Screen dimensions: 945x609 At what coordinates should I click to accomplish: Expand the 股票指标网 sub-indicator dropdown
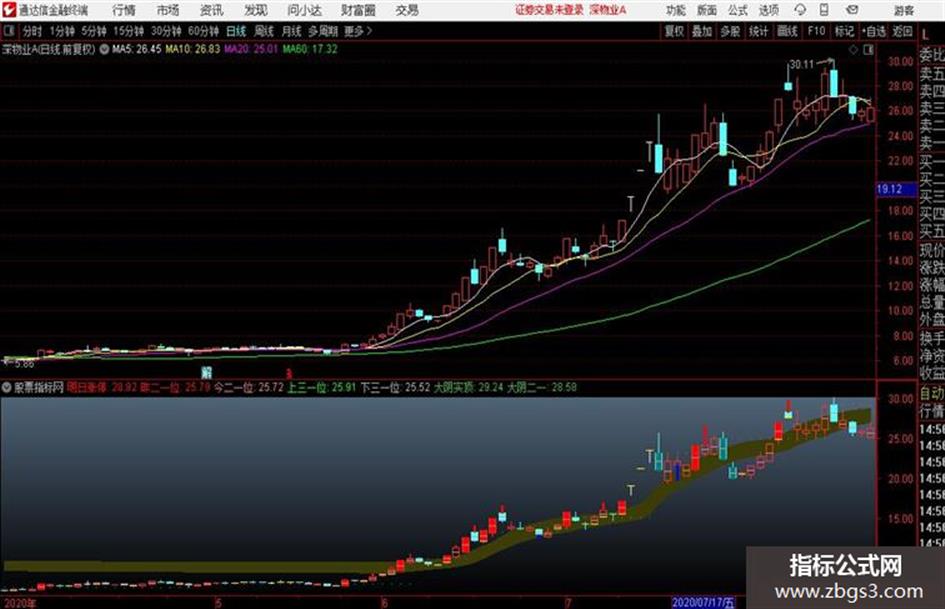pos(7,387)
